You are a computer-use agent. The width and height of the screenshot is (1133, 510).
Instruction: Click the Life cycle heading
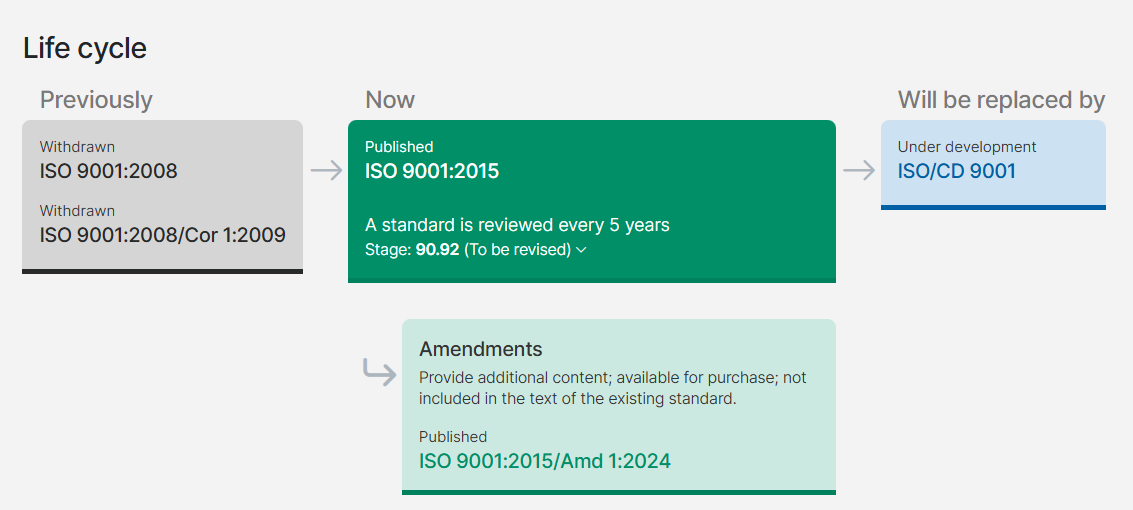(x=85, y=48)
